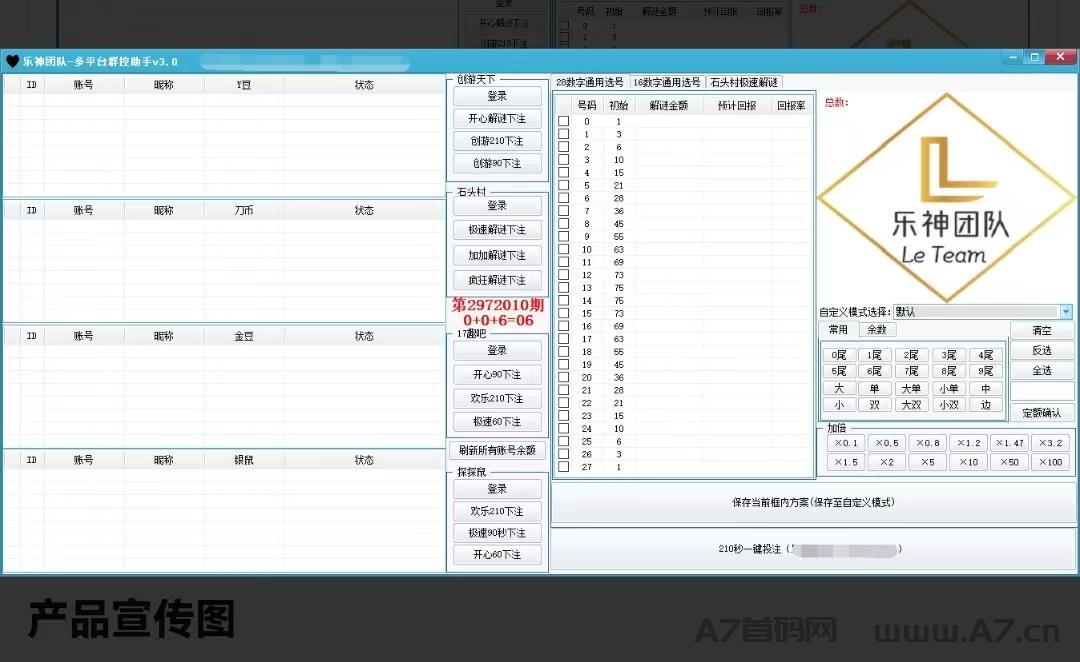
Task: Open the 余数 tab
Action: [877, 330]
